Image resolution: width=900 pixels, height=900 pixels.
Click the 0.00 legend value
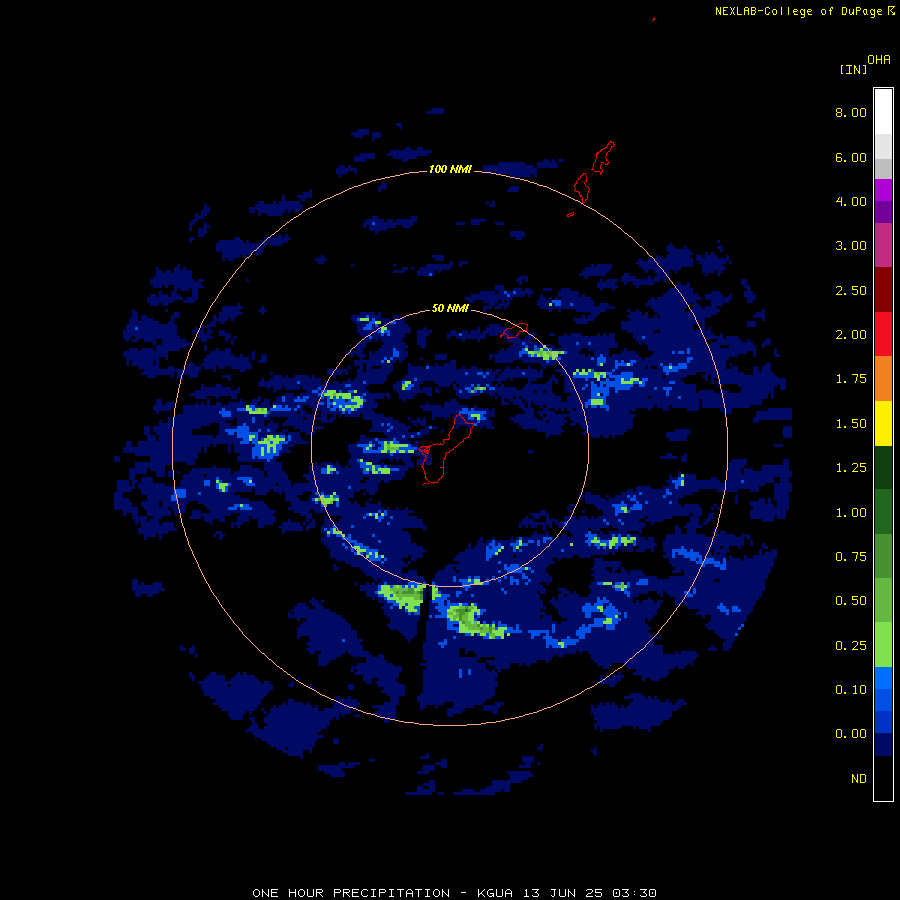pyautogui.click(x=851, y=734)
